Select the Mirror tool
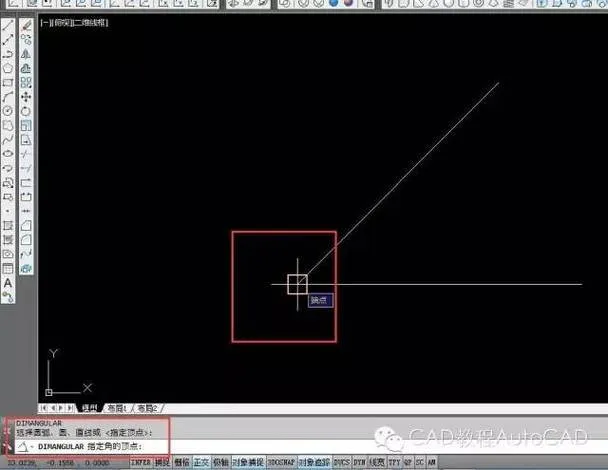The height and width of the screenshot is (470, 608). [26, 54]
